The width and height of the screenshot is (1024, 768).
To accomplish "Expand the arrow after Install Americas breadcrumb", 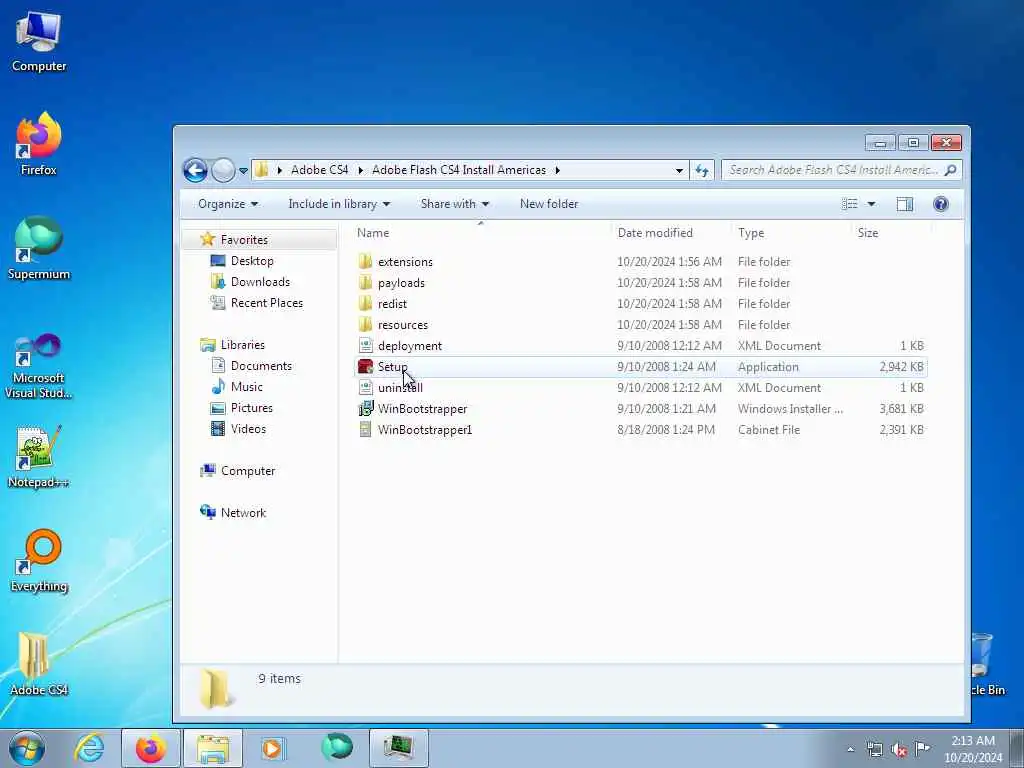I will (x=557, y=170).
